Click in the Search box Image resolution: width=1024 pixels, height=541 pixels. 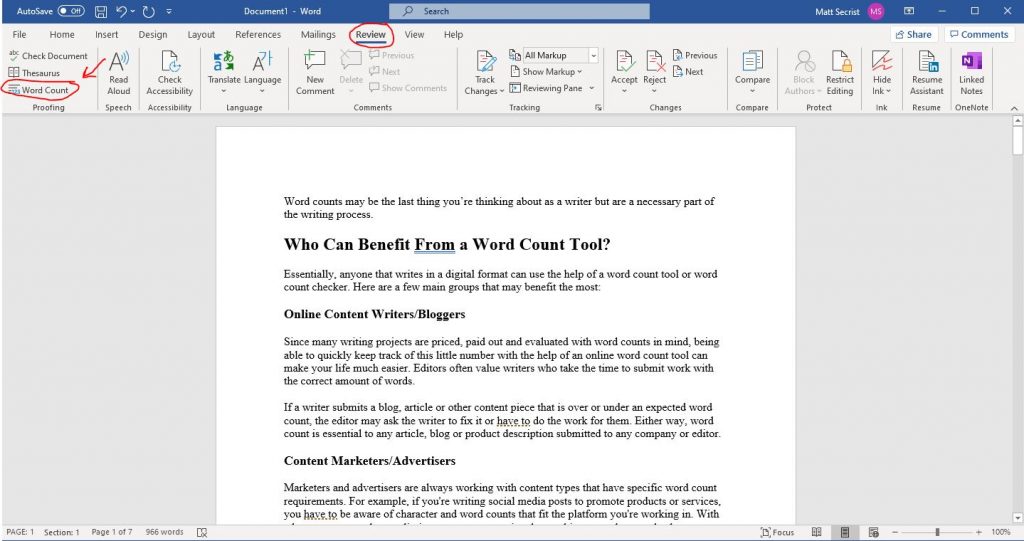click(519, 11)
